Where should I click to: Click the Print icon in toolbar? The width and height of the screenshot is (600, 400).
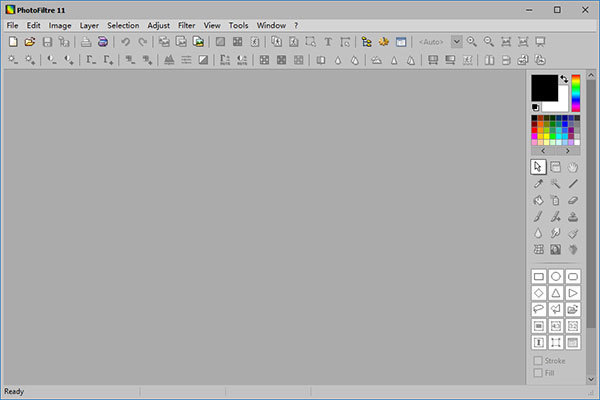click(86, 42)
